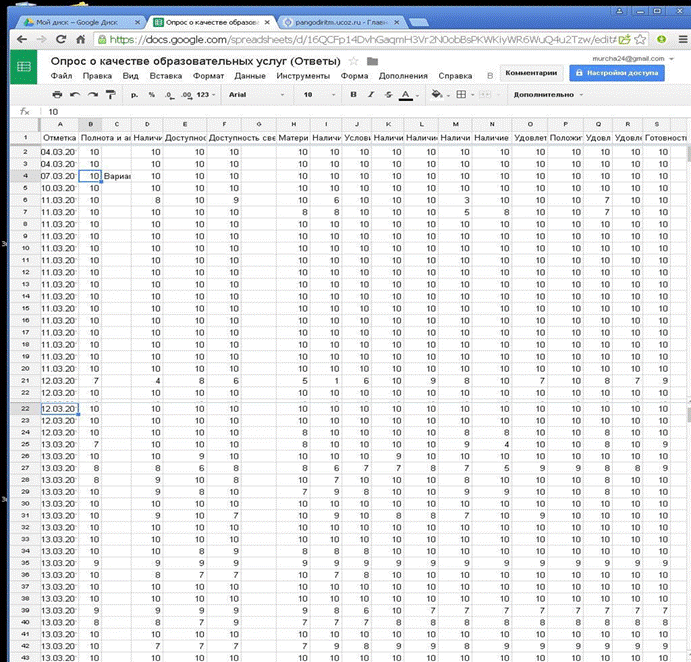This screenshot has height=662, width=691.
Task: Open the Форма menu
Action: point(354,76)
